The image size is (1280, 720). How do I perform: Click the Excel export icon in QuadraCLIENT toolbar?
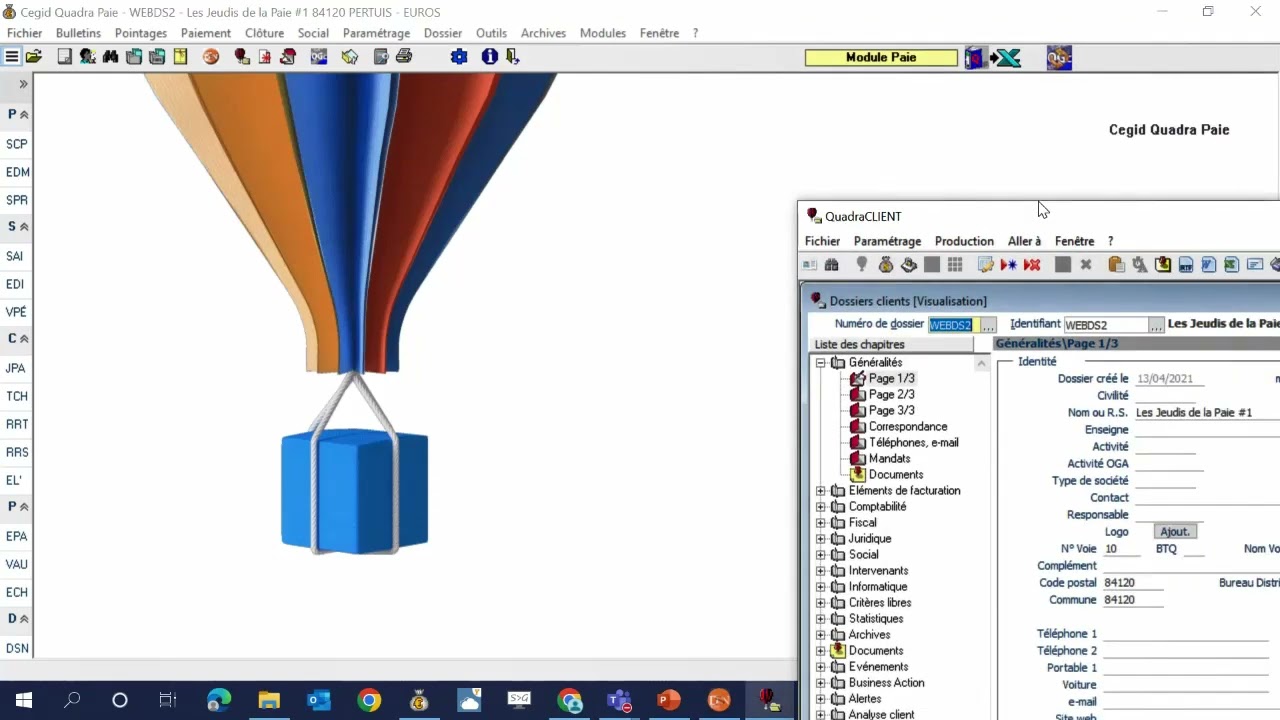pos(1231,265)
